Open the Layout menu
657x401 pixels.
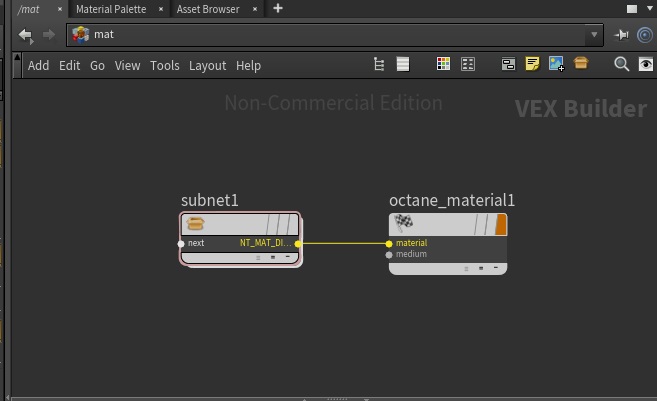pyautogui.click(x=207, y=65)
